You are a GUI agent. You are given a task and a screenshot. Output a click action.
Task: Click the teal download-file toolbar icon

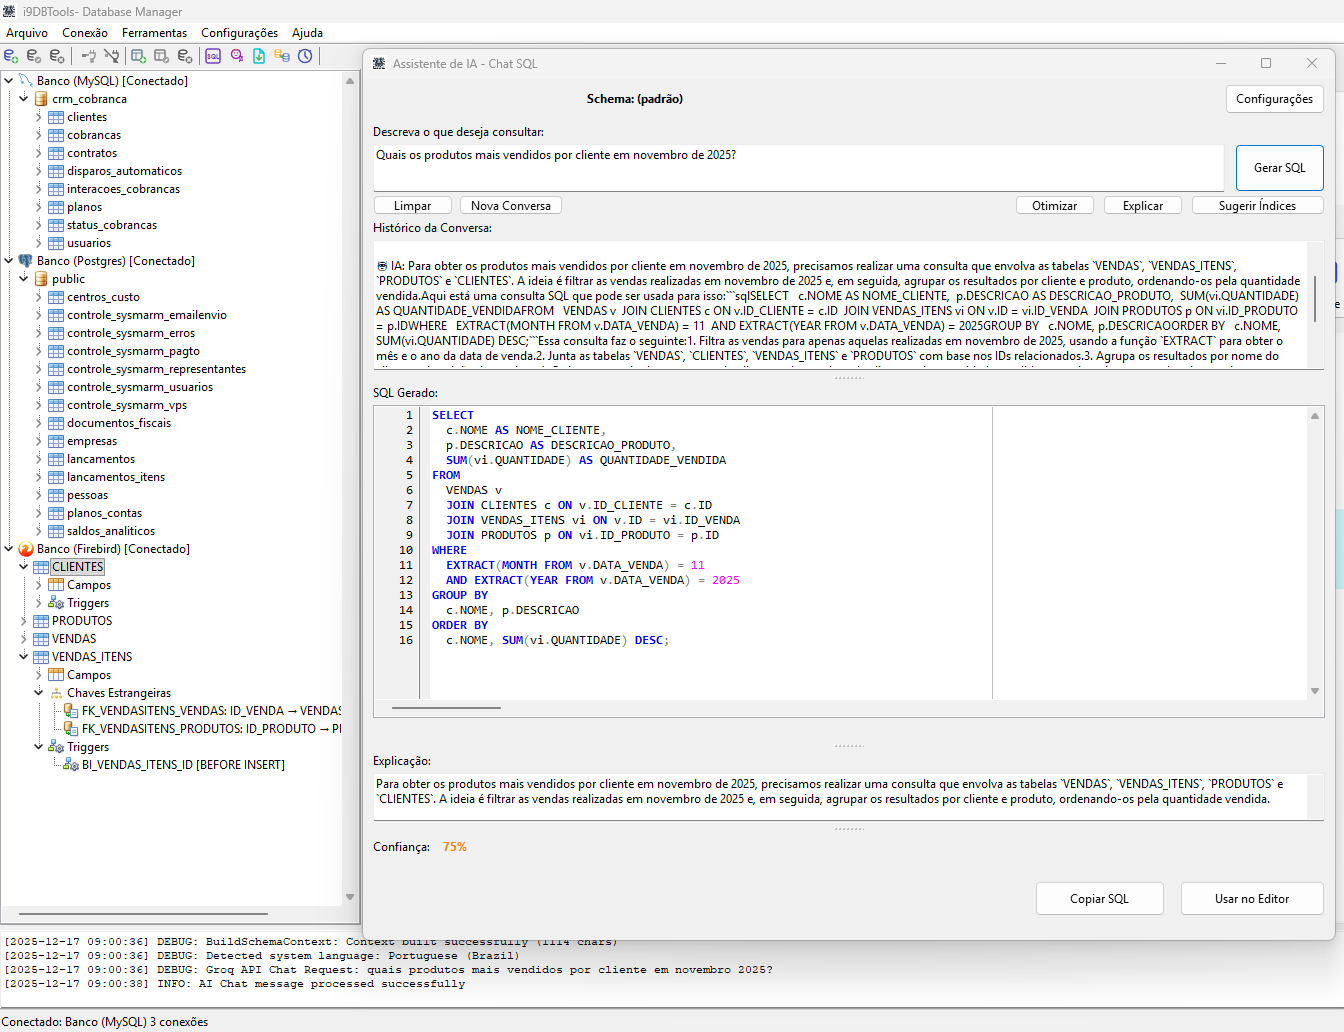pos(259,56)
